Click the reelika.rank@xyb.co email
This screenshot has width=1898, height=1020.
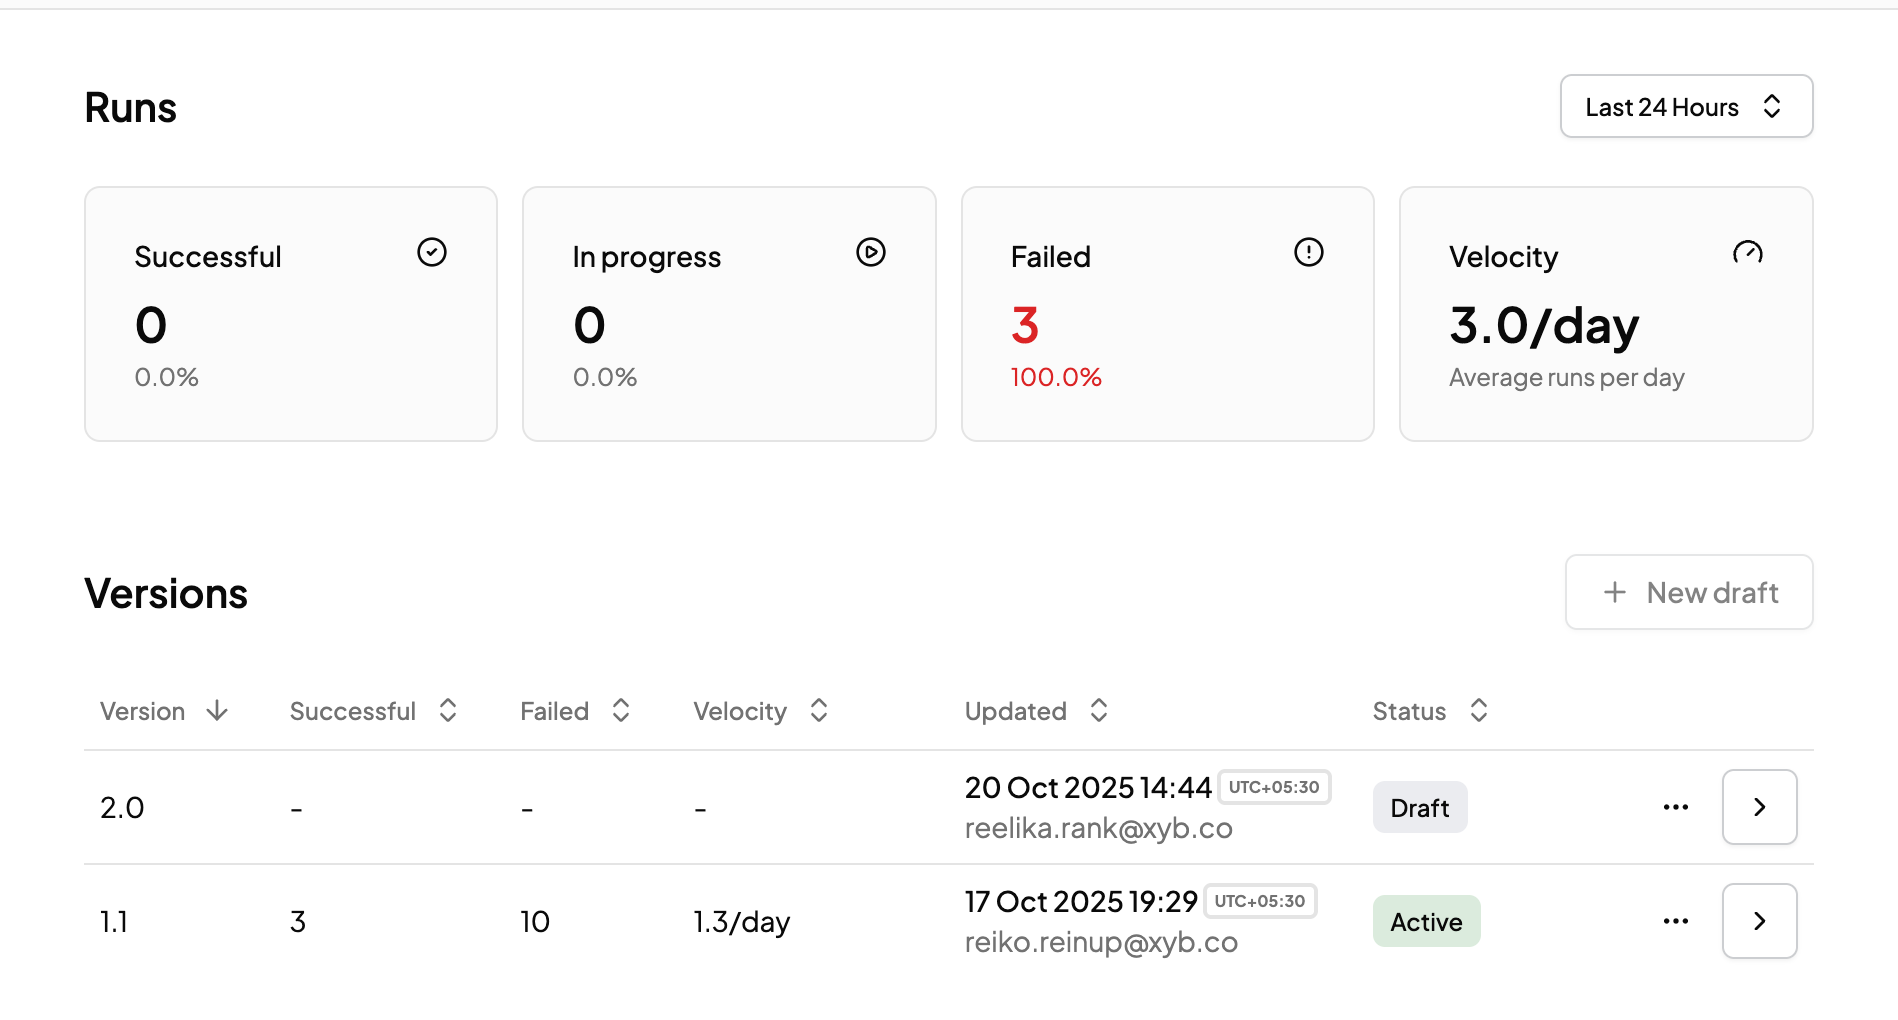coord(1098,829)
